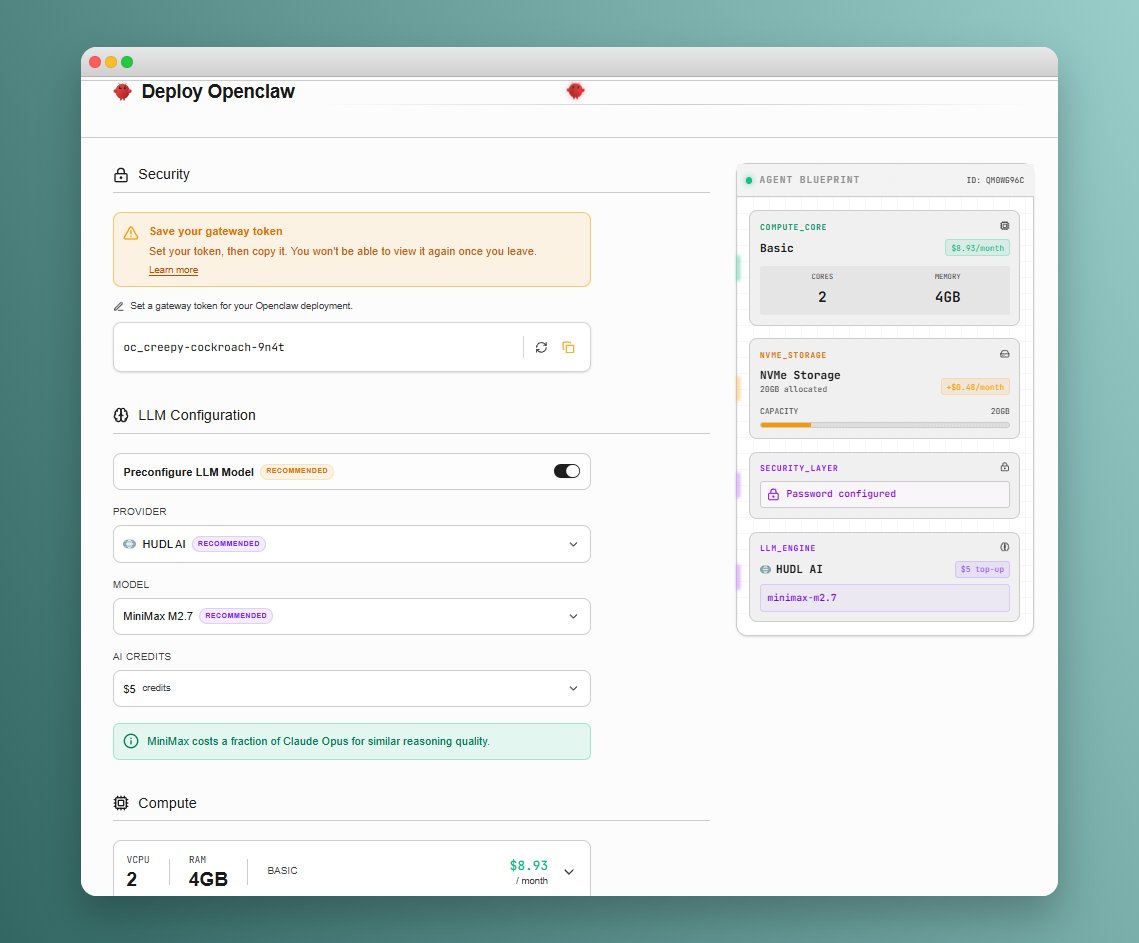Click the chip icon beside the Compute heading

[121, 803]
